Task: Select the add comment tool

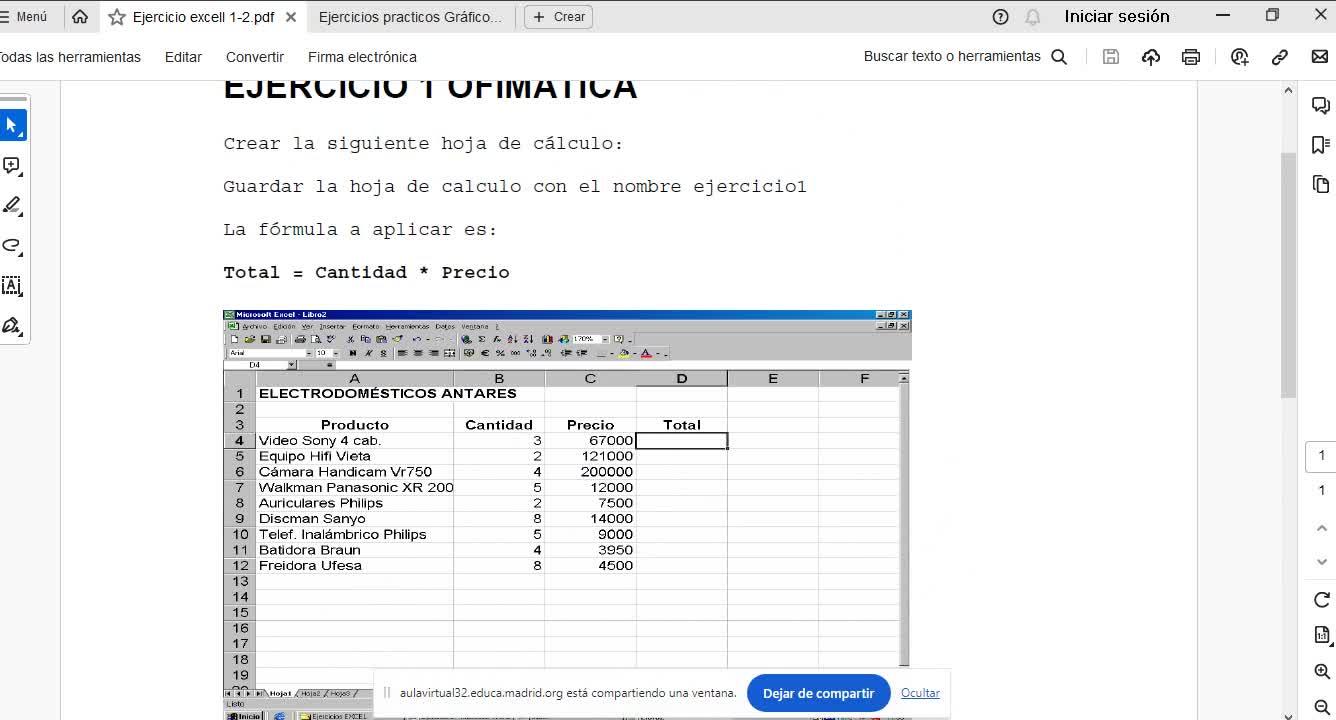Action: [12, 165]
